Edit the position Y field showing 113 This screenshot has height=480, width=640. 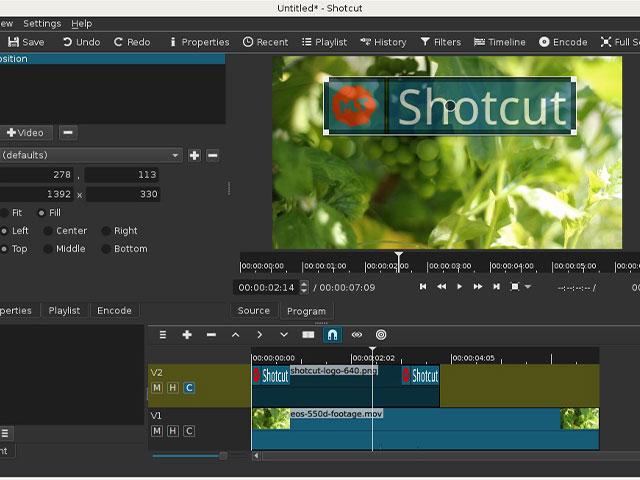(122, 175)
